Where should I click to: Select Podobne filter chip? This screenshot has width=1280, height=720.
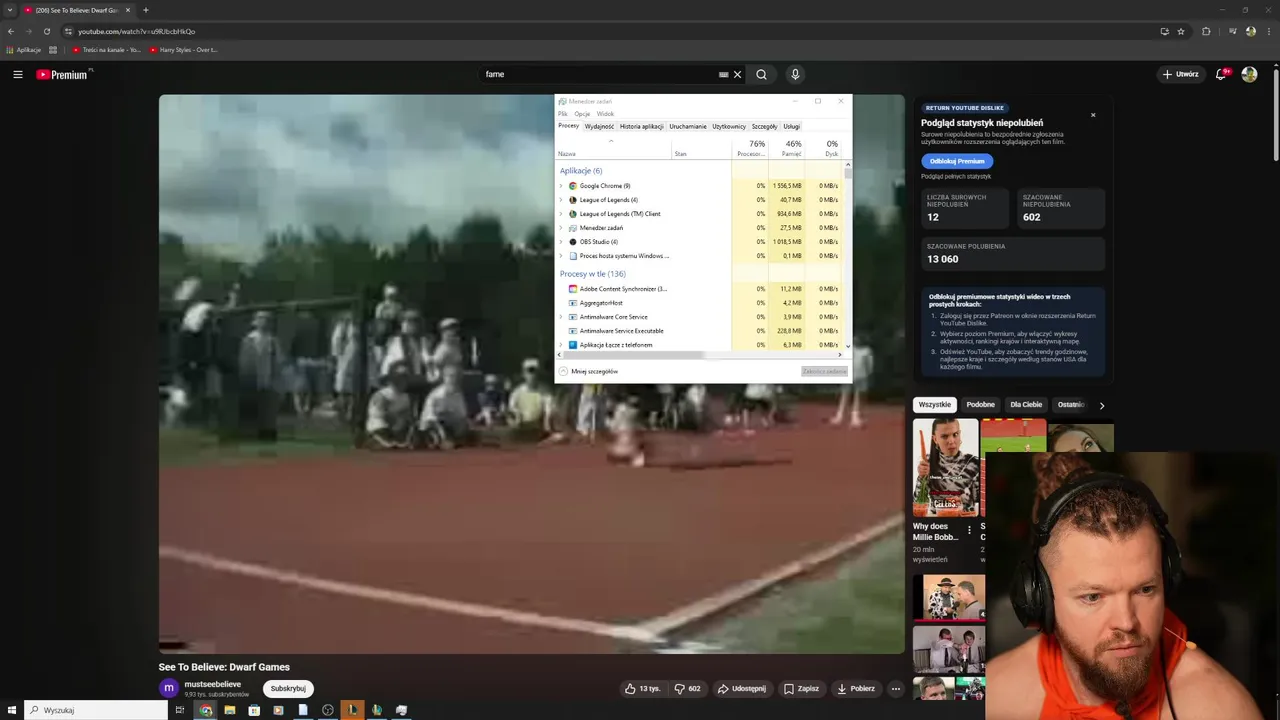[981, 405]
